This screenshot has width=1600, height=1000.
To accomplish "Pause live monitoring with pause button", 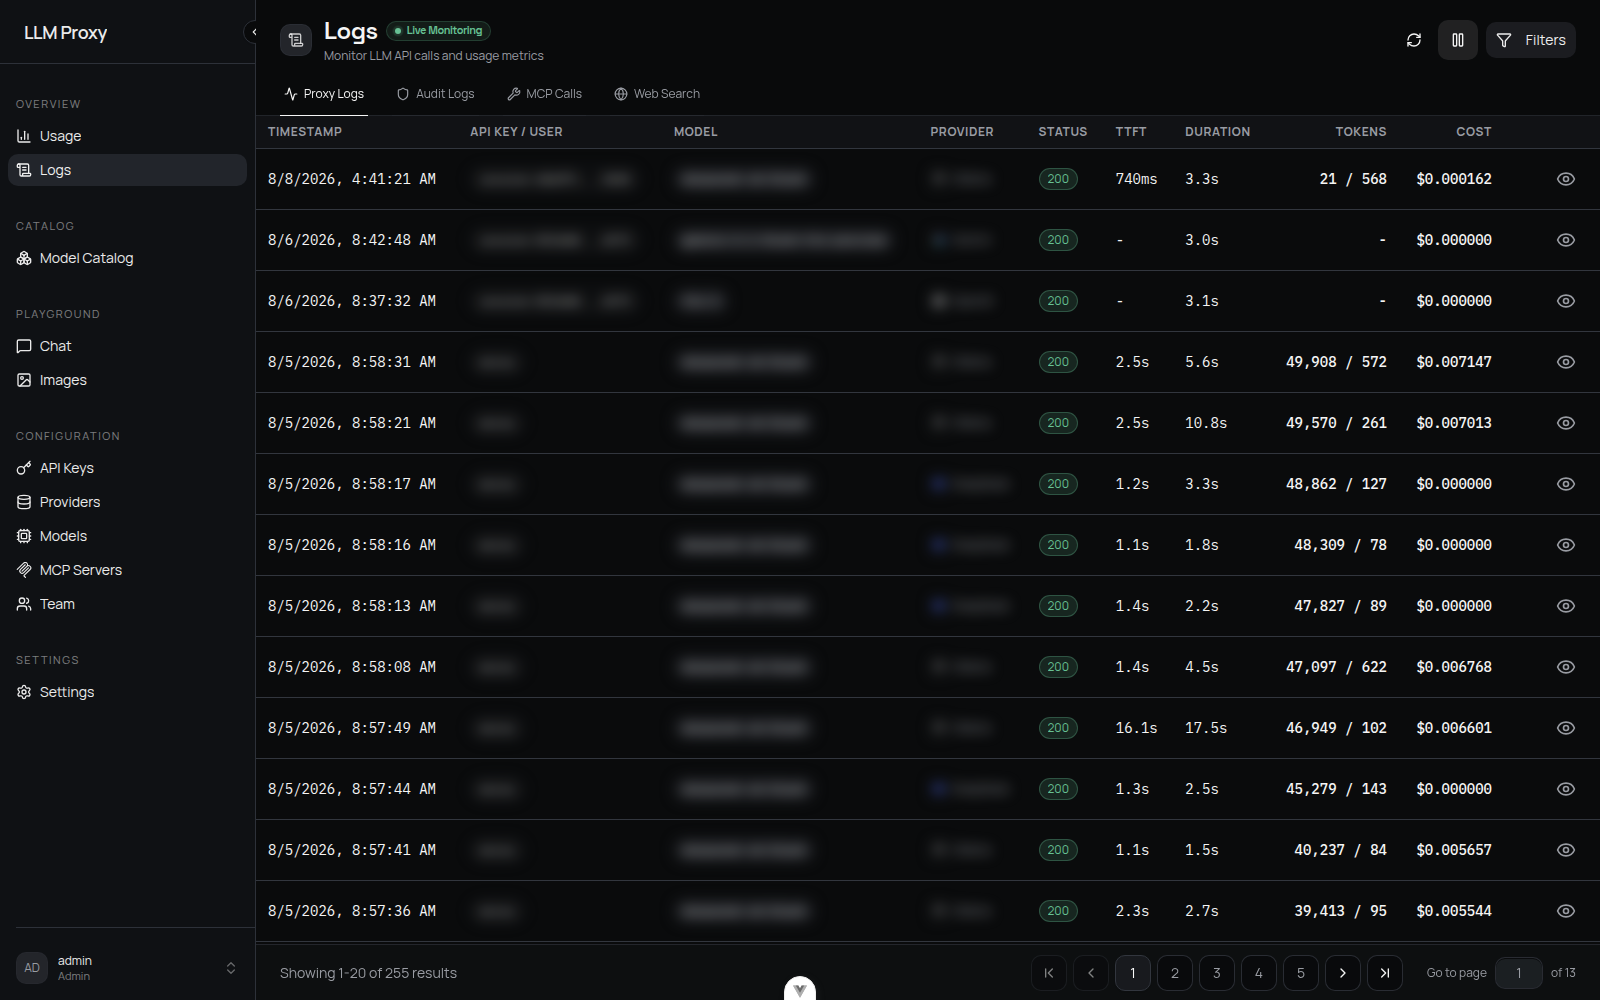I will pyautogui.click(x=1458, y=40).
